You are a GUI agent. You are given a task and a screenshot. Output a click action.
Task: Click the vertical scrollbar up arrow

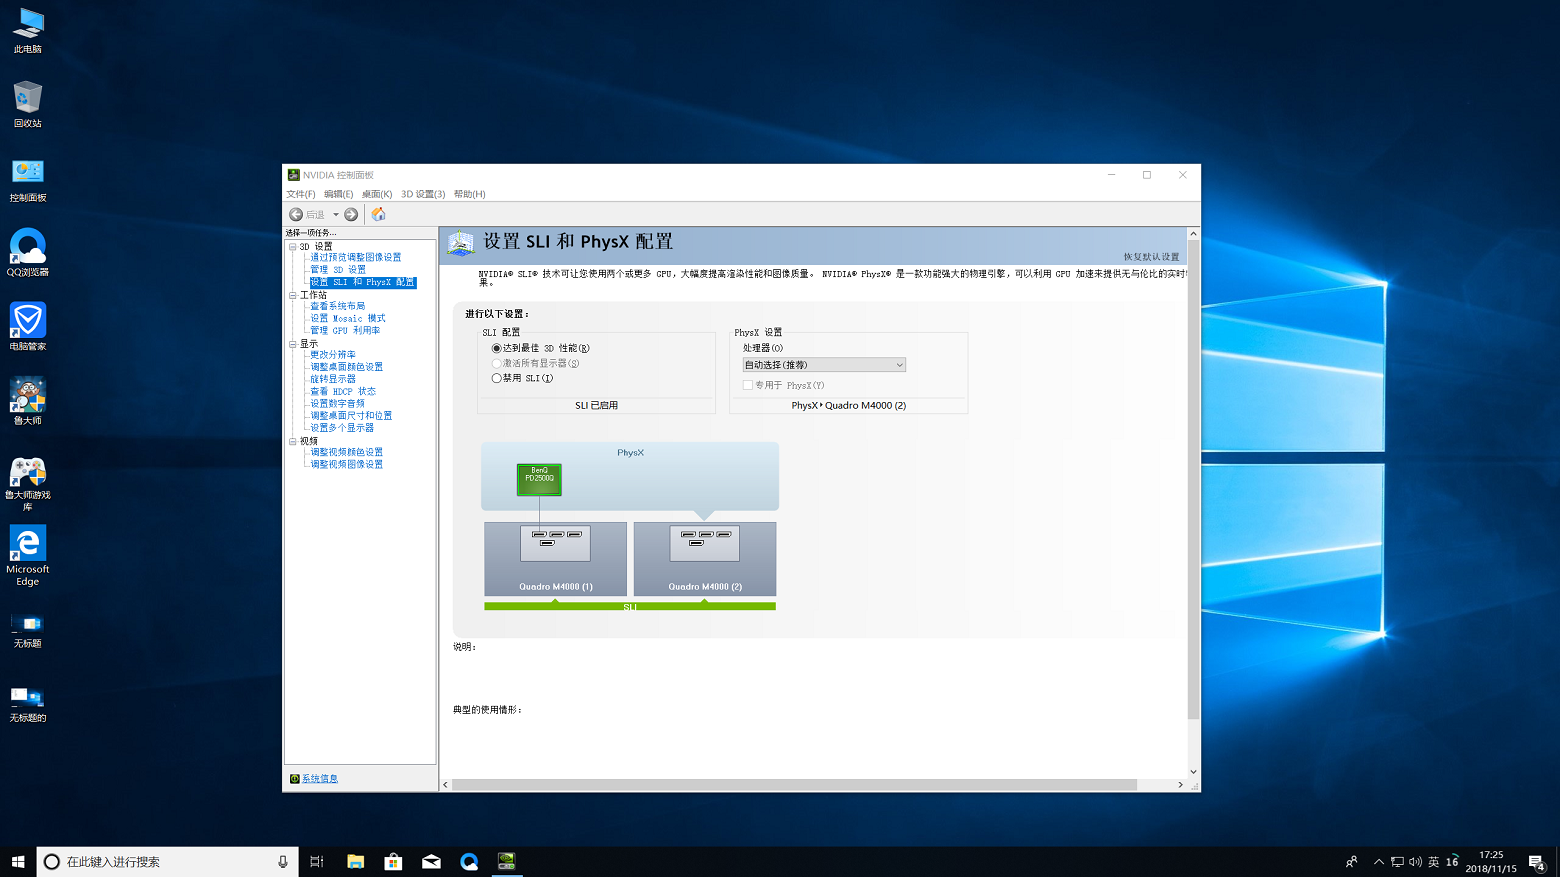click(x=1193, y=234)
